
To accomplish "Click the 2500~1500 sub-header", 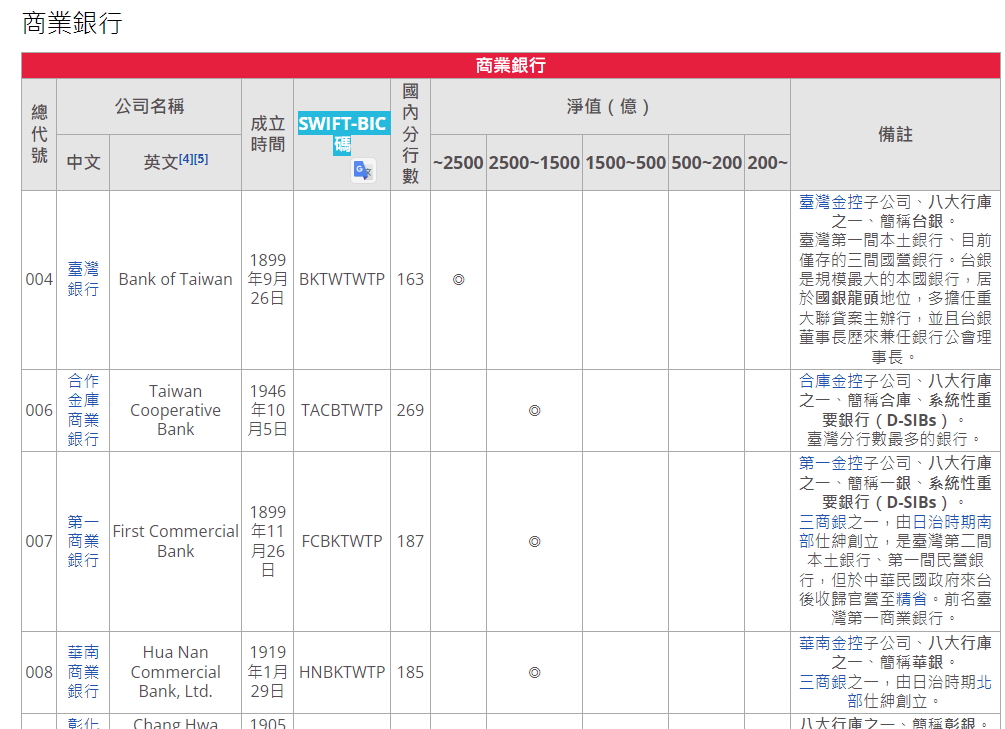I will [x=535, y=162].
